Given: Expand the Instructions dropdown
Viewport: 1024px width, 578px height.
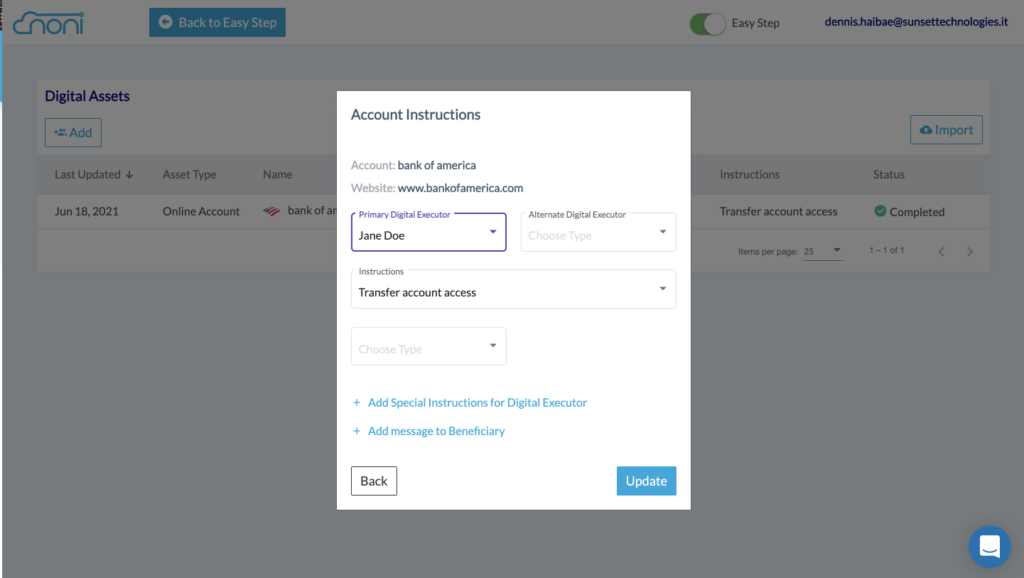Looking at the screenshot, I should 513,289.
